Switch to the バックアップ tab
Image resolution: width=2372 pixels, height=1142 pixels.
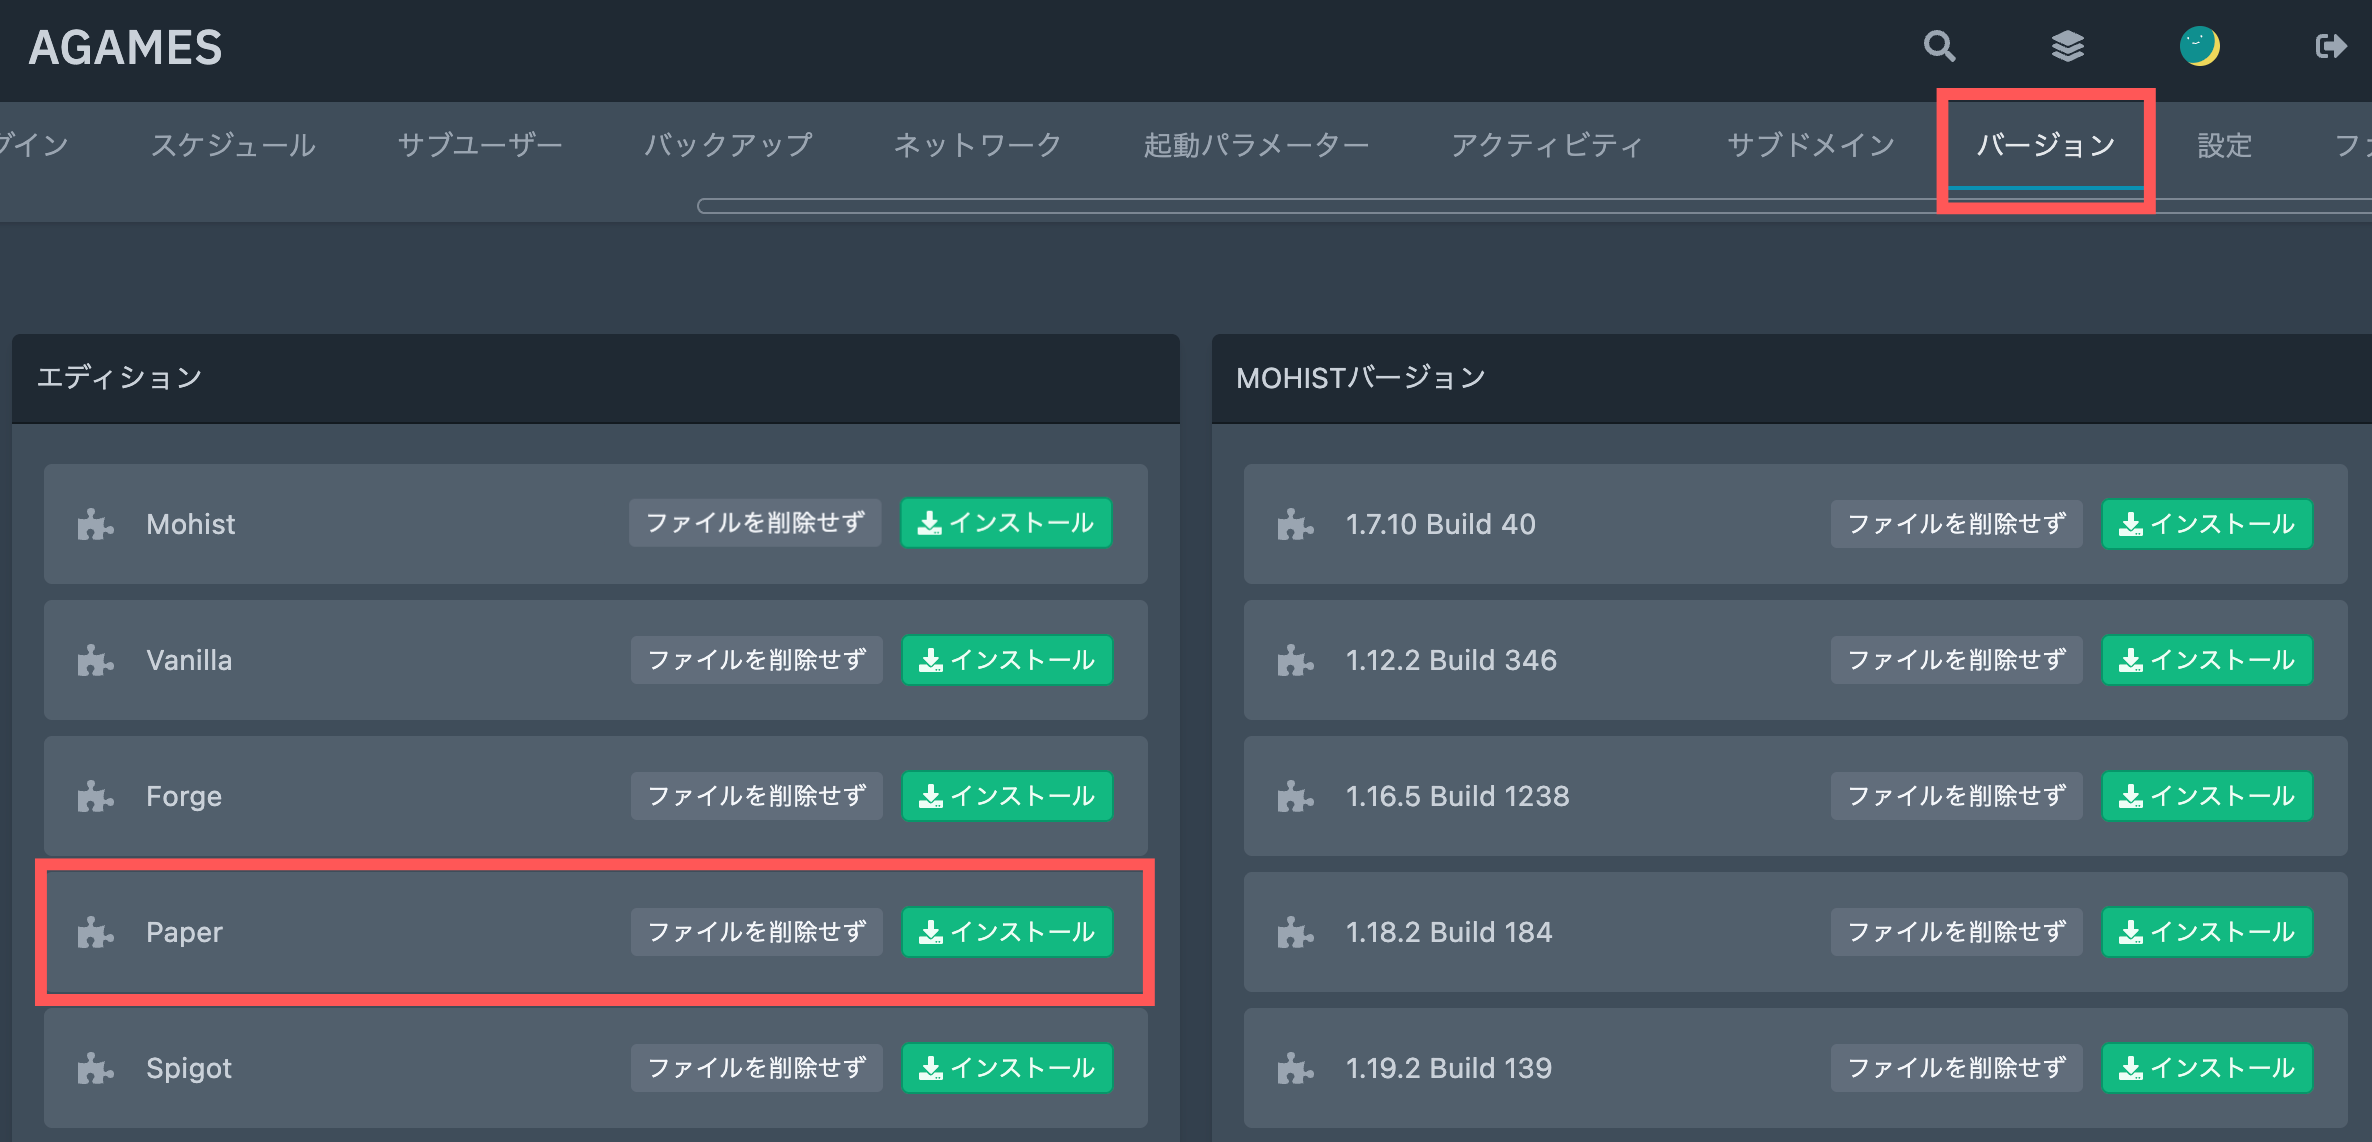coord(728,145)
